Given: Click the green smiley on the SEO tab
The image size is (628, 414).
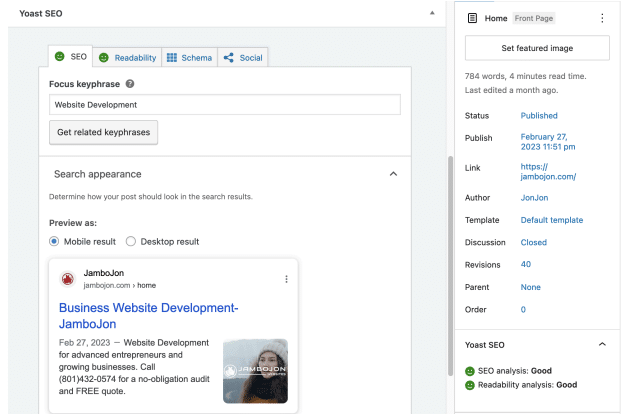Looking at the screenshot, I should 60,56.
